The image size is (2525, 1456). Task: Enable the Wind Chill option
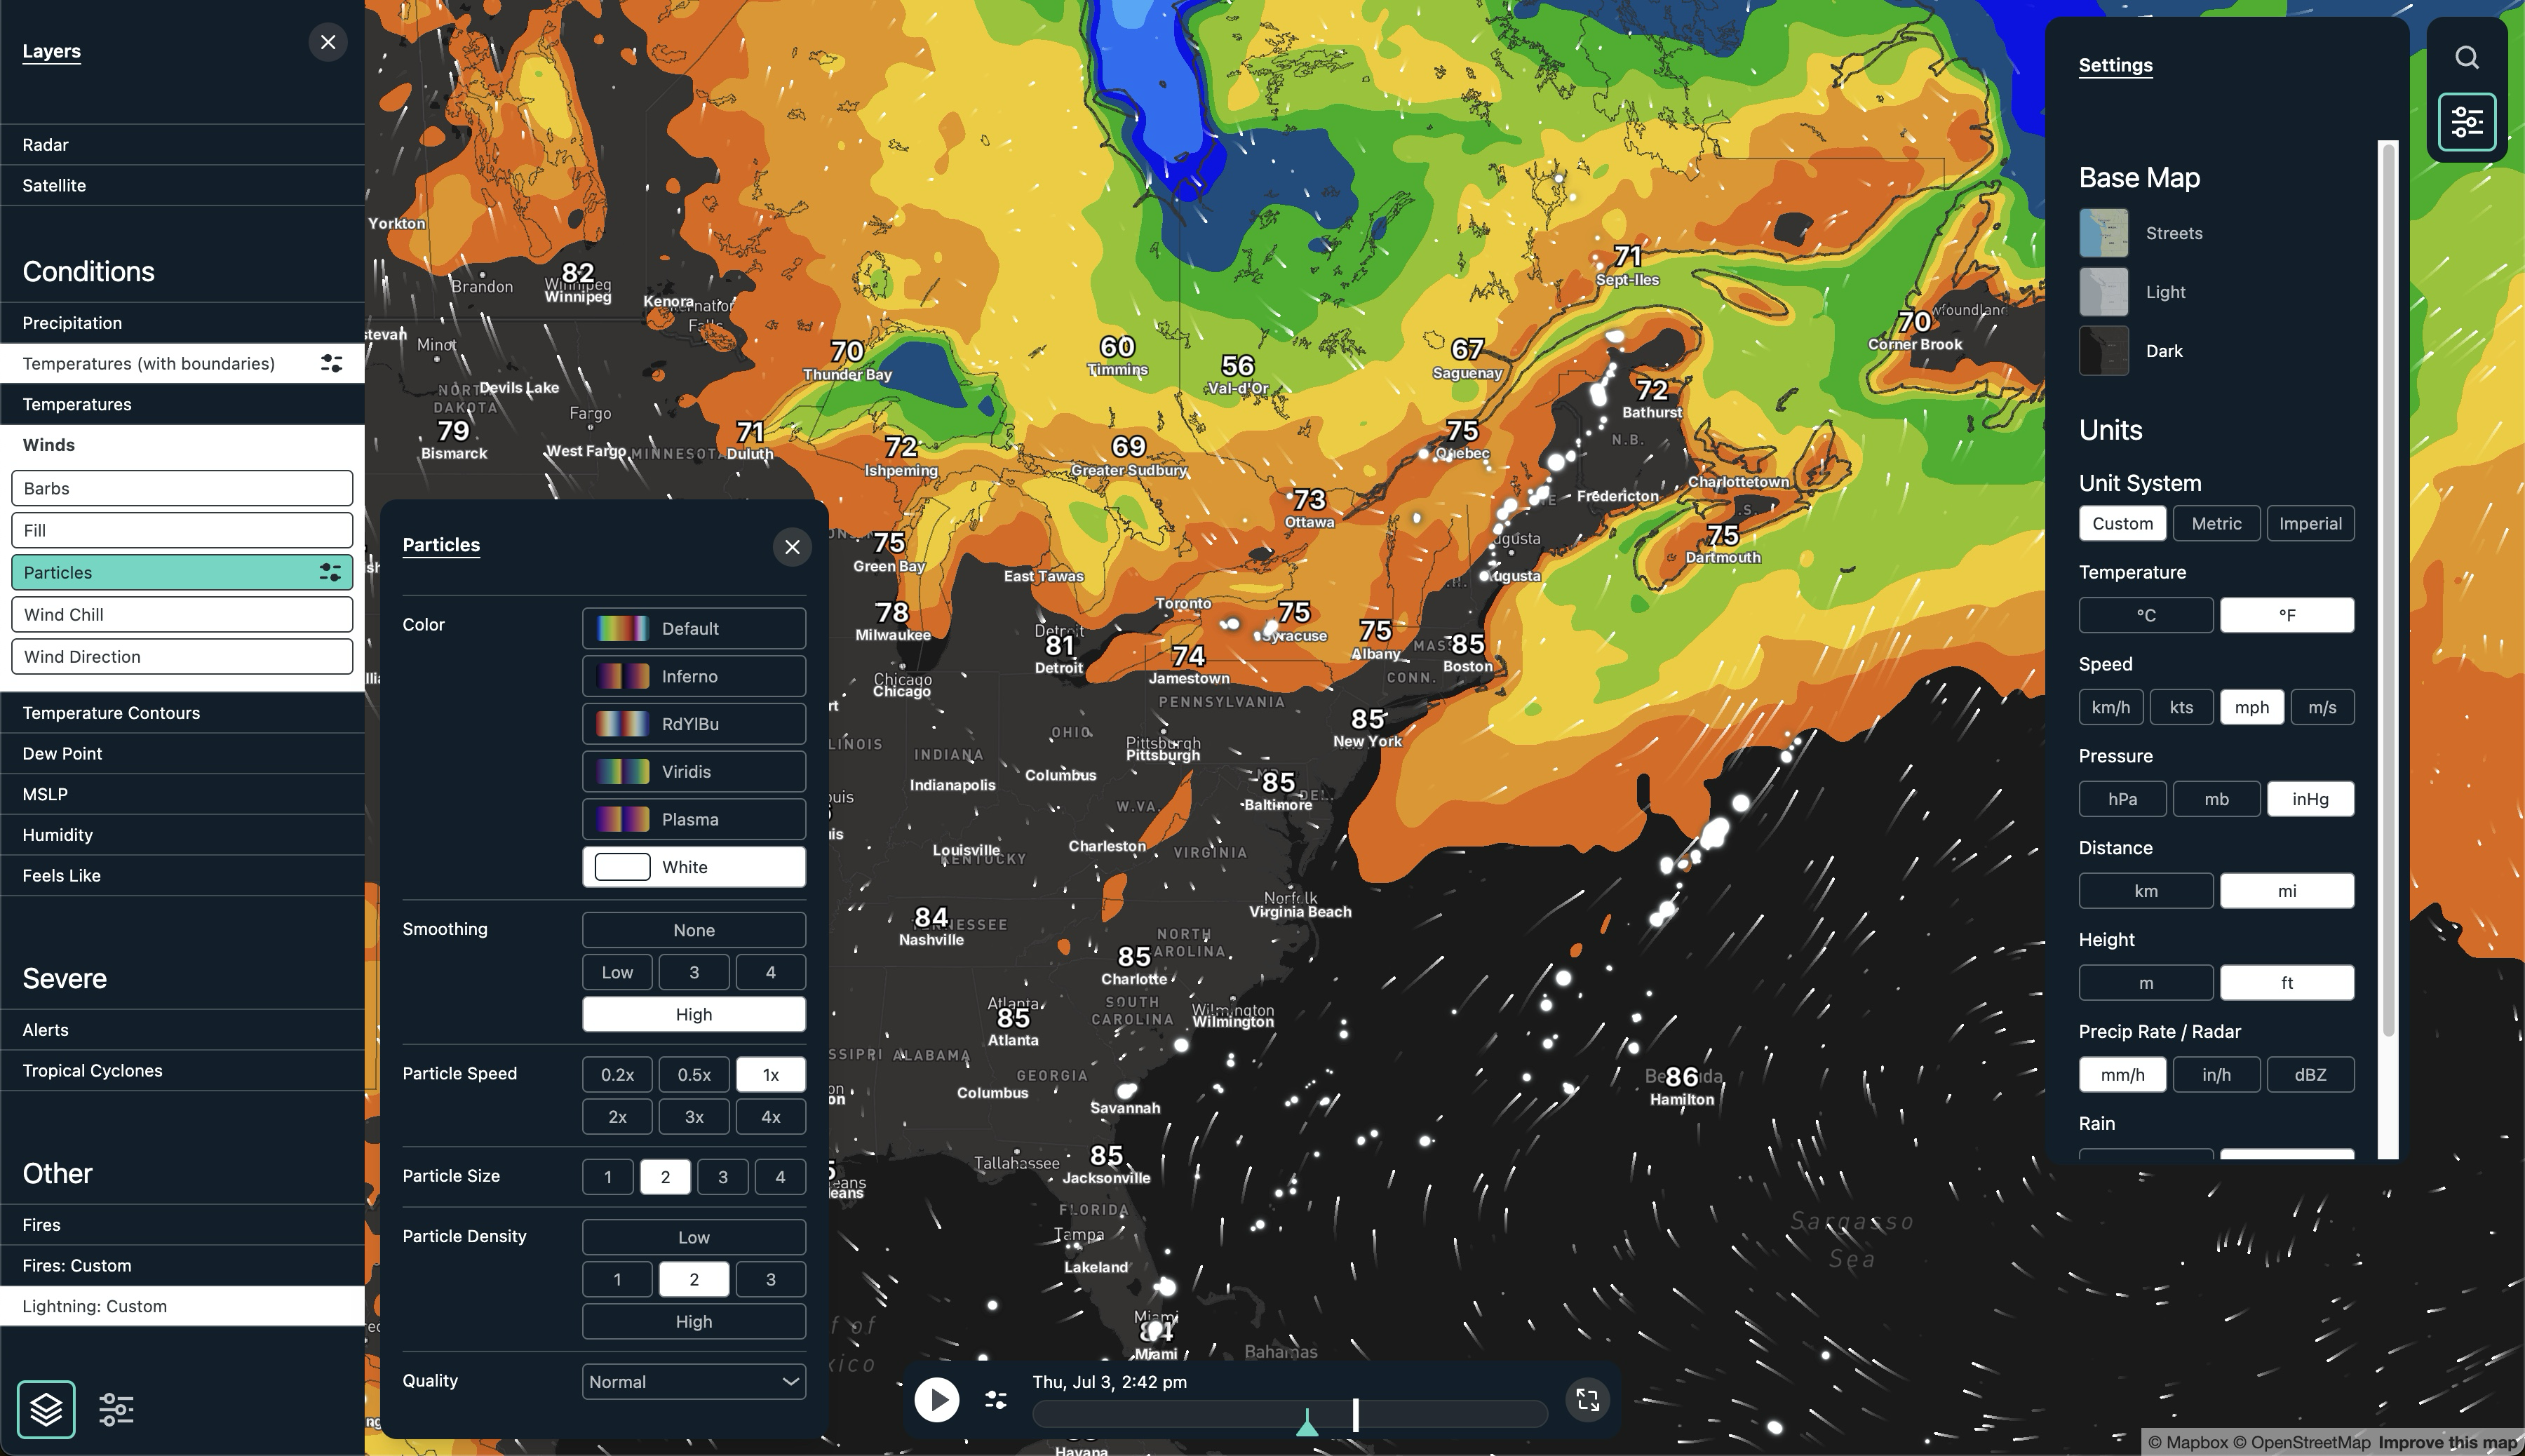(x=182, y=614)
